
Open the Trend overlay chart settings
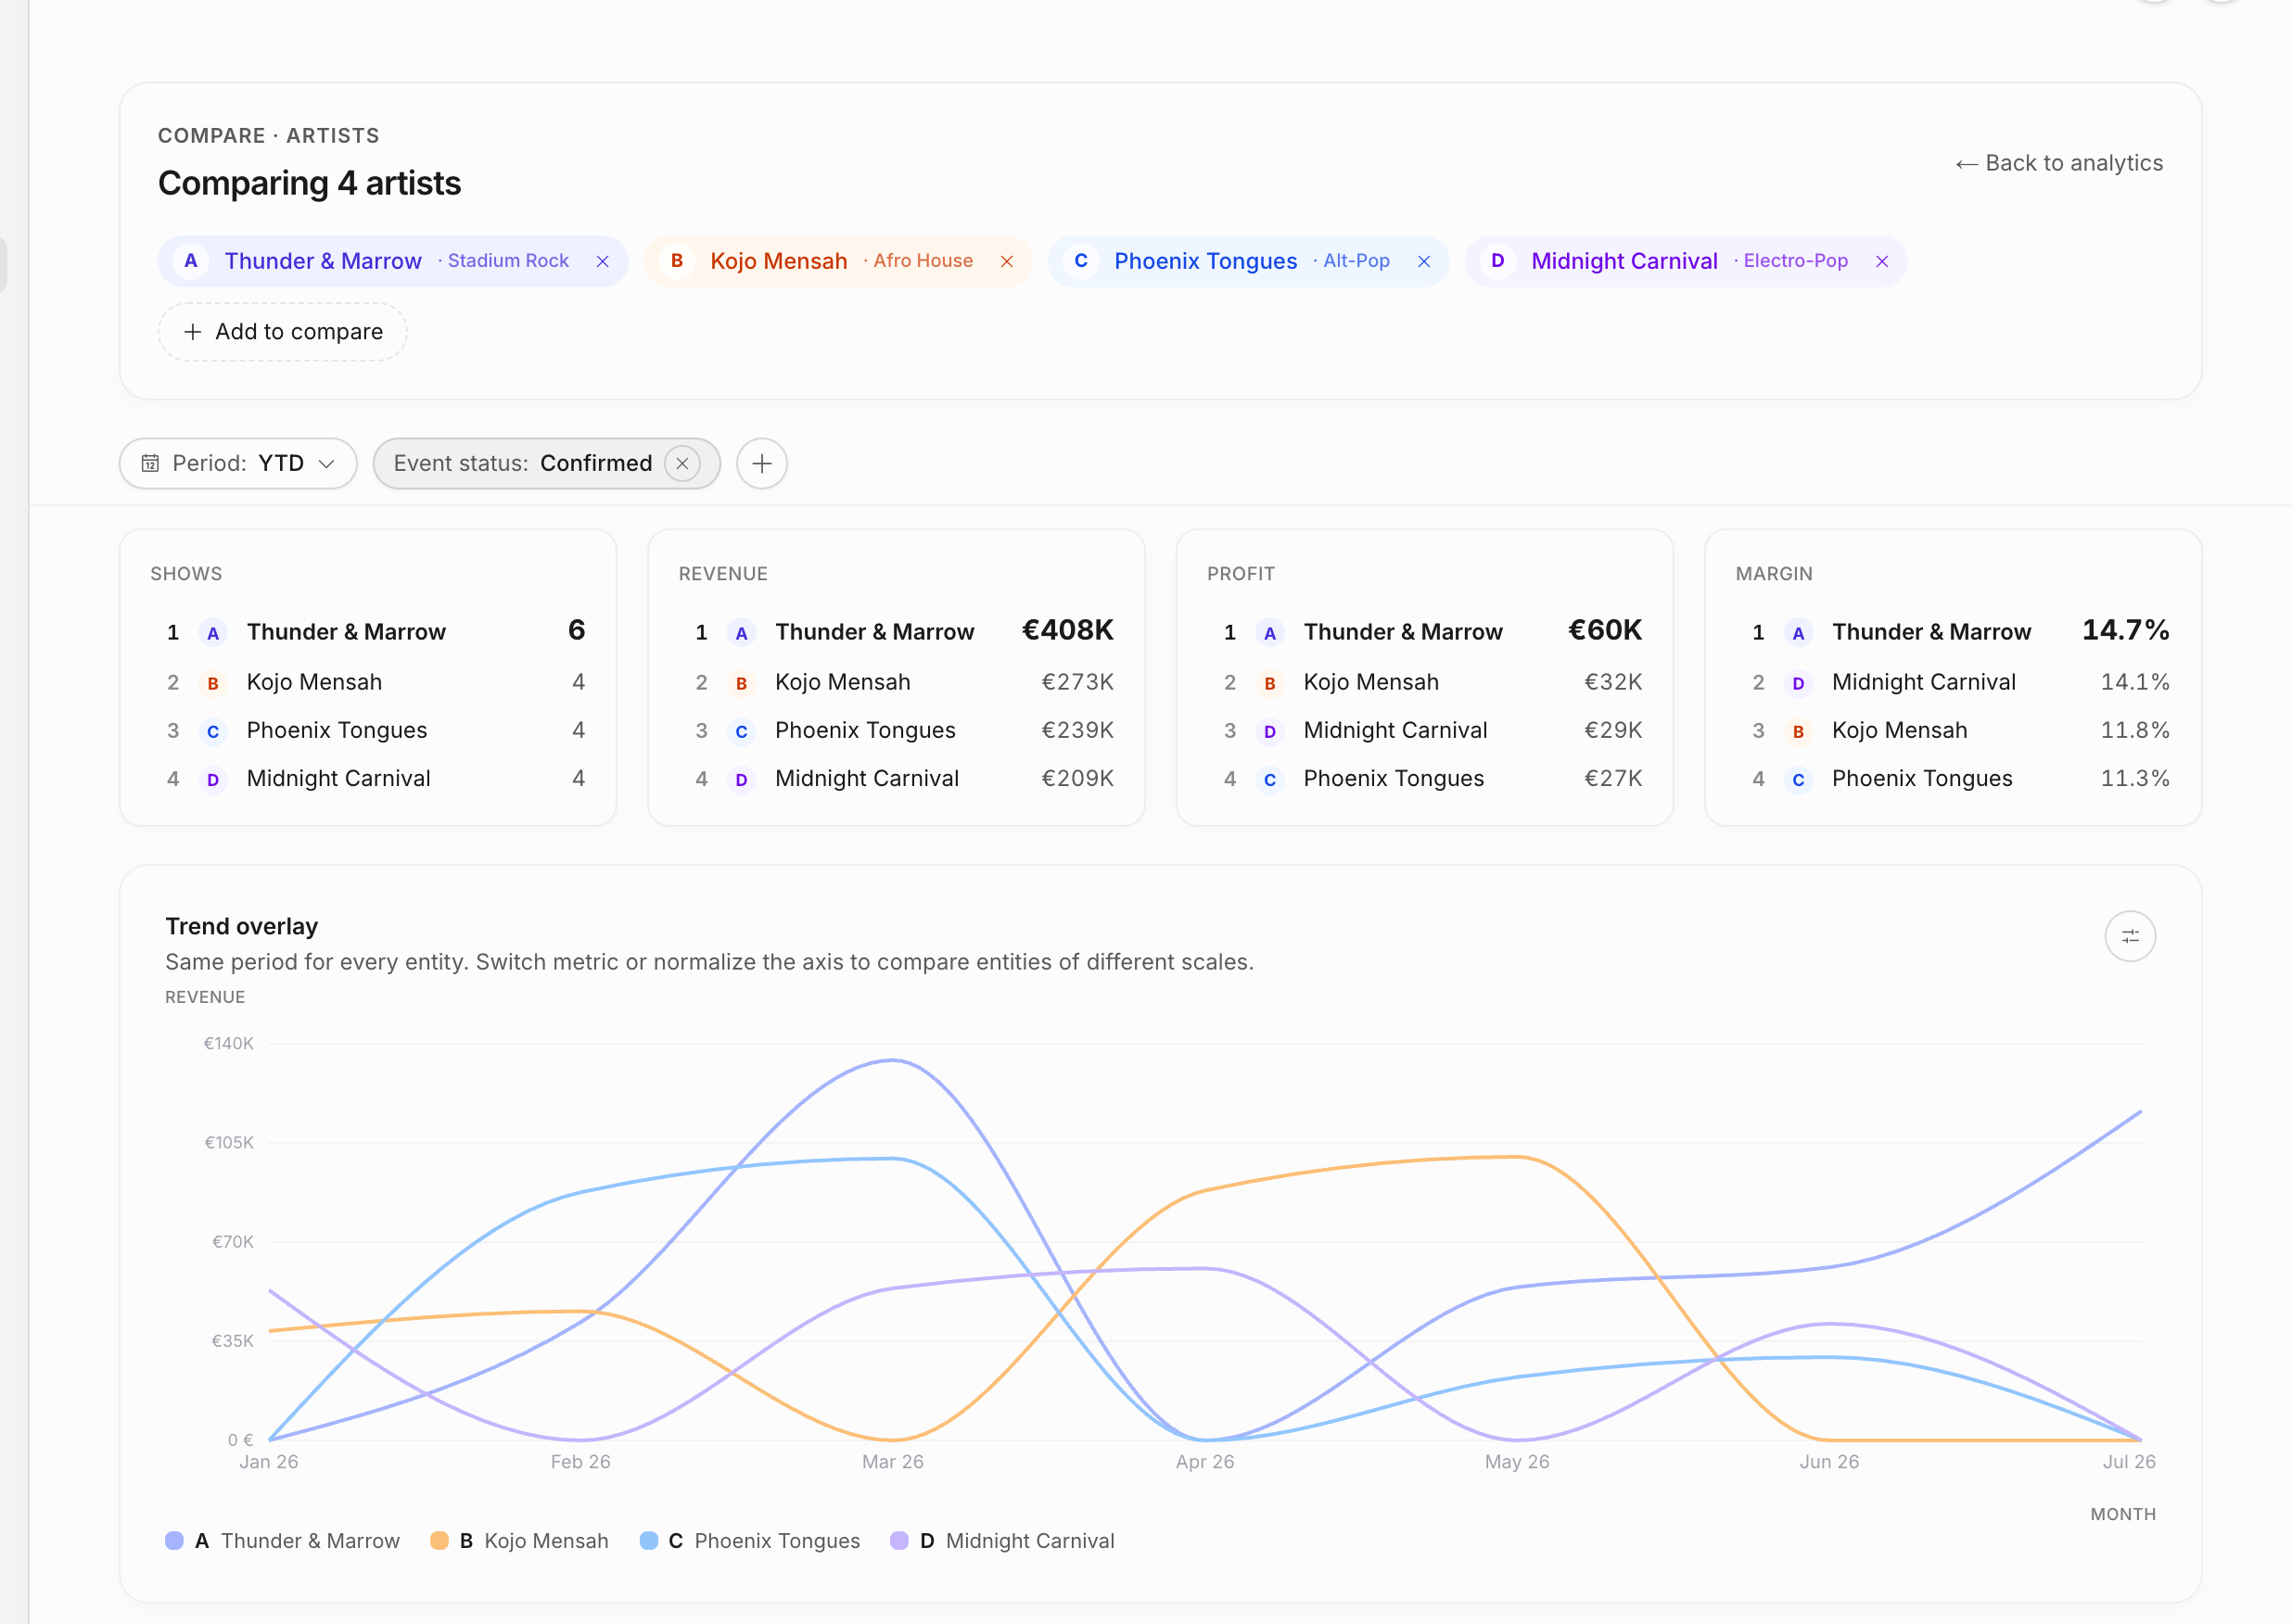pyautogui.click(x=2130, y=936)
